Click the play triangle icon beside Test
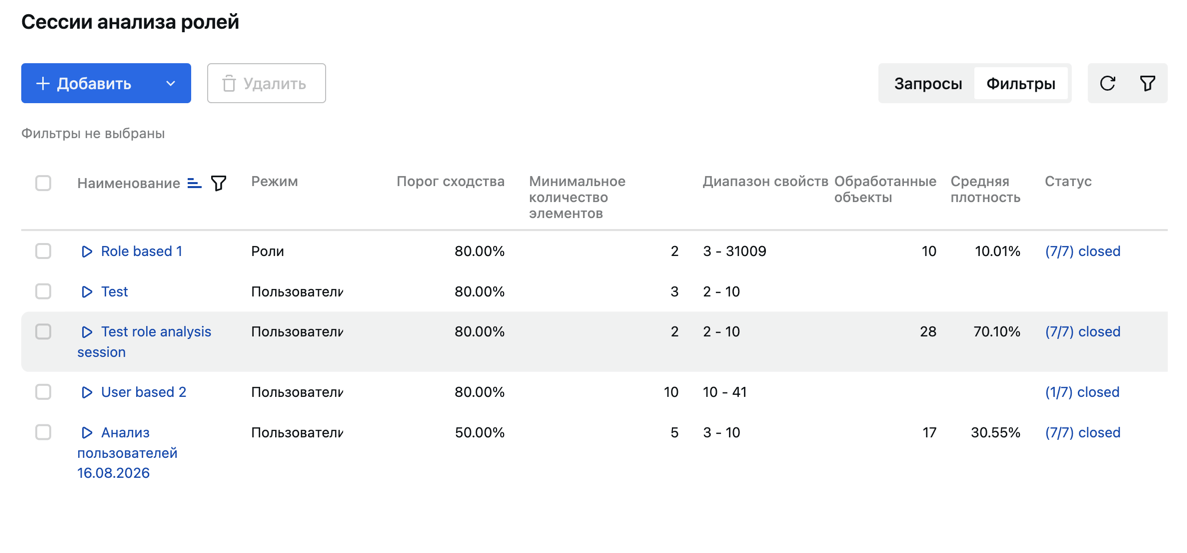1187x553 pixels. [87, 291]
